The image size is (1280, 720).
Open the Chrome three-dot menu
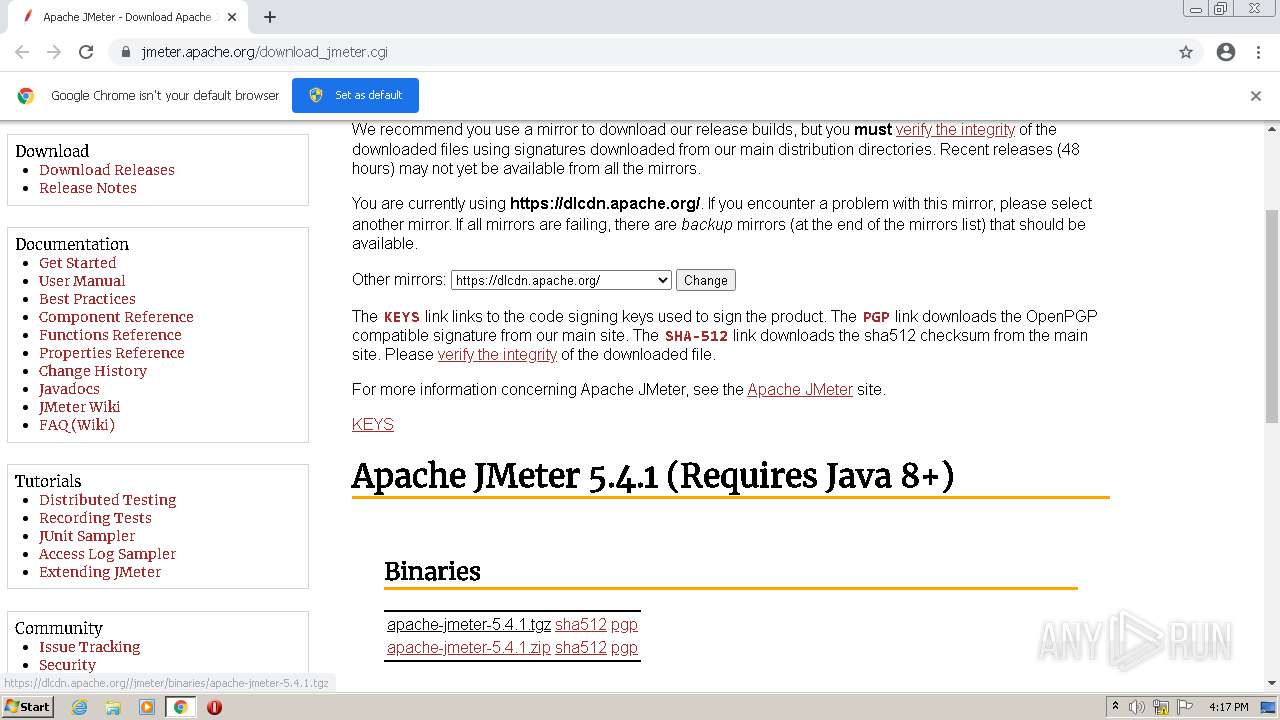pos(1258,52)
